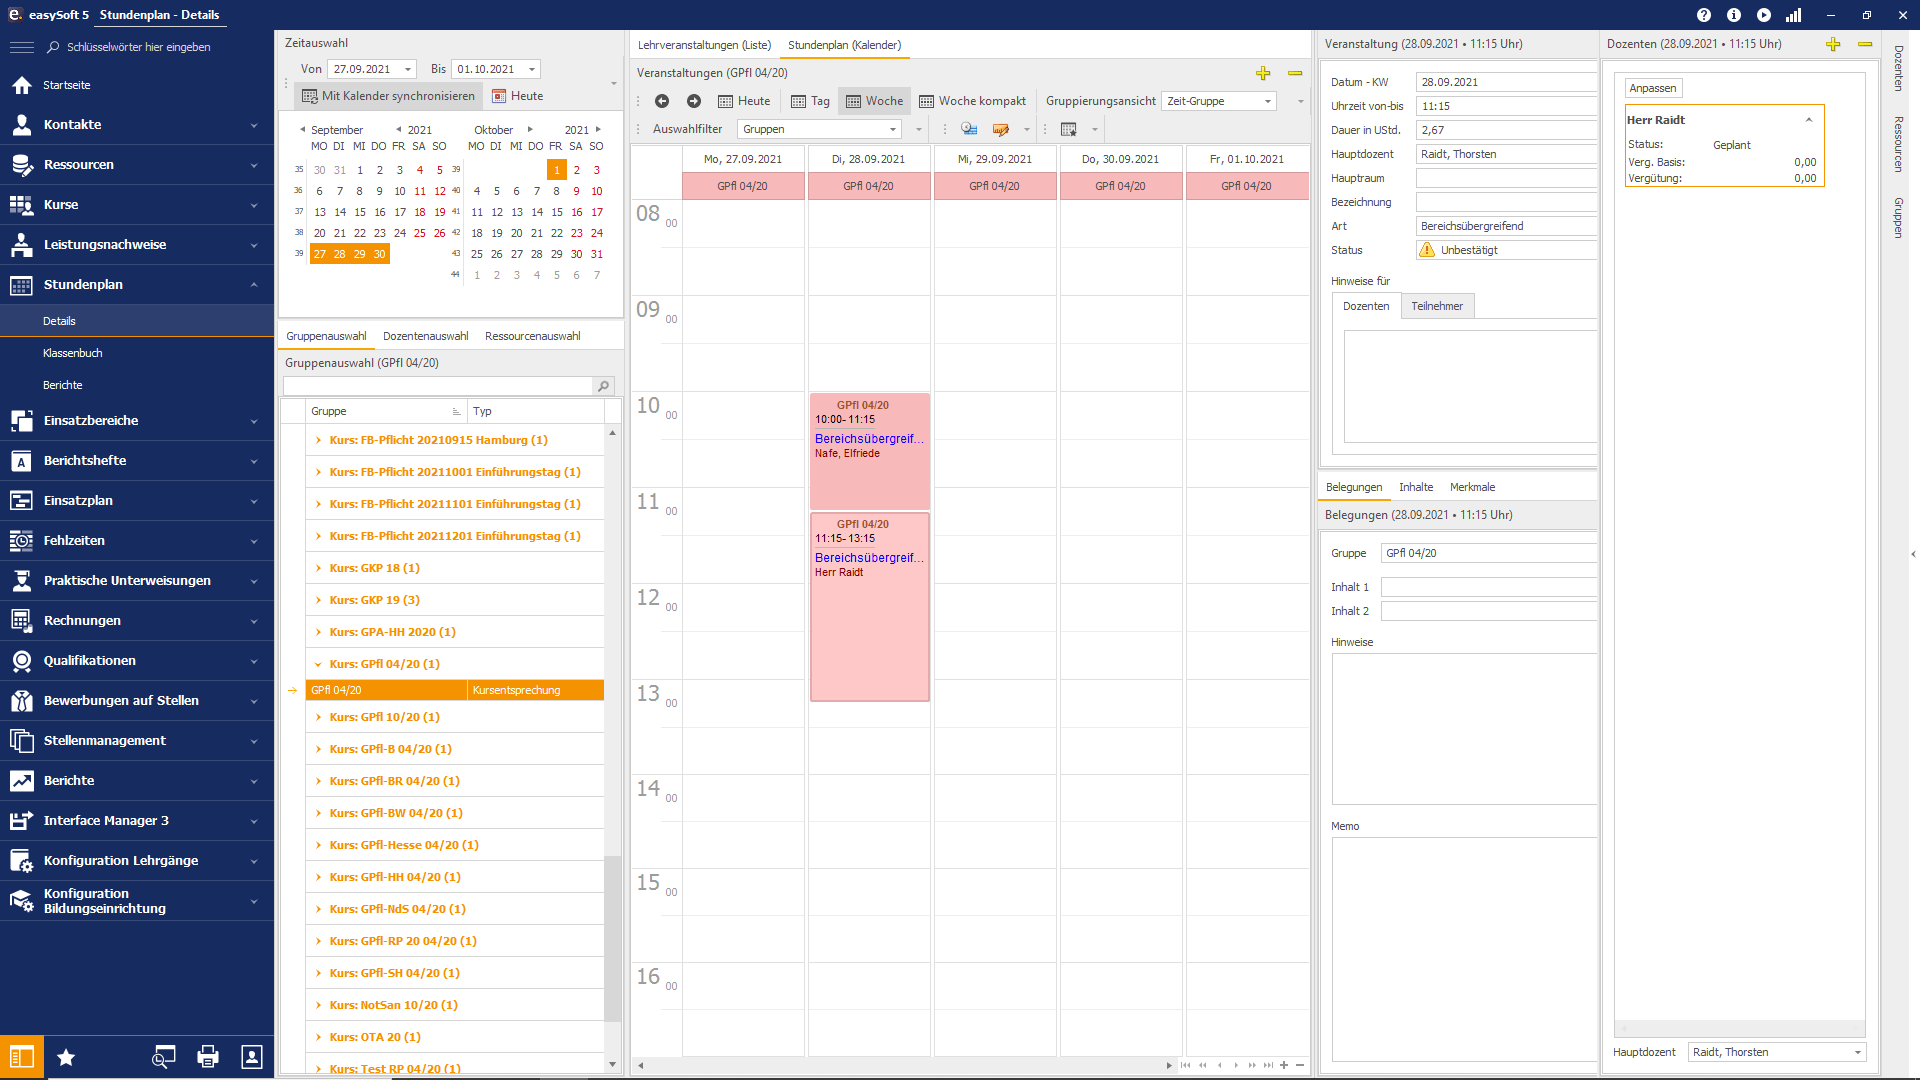The height and width of the screenshot is (1080, 1920).
Task: Toggle the hamburger navigation menu
Action: [21, 47]
